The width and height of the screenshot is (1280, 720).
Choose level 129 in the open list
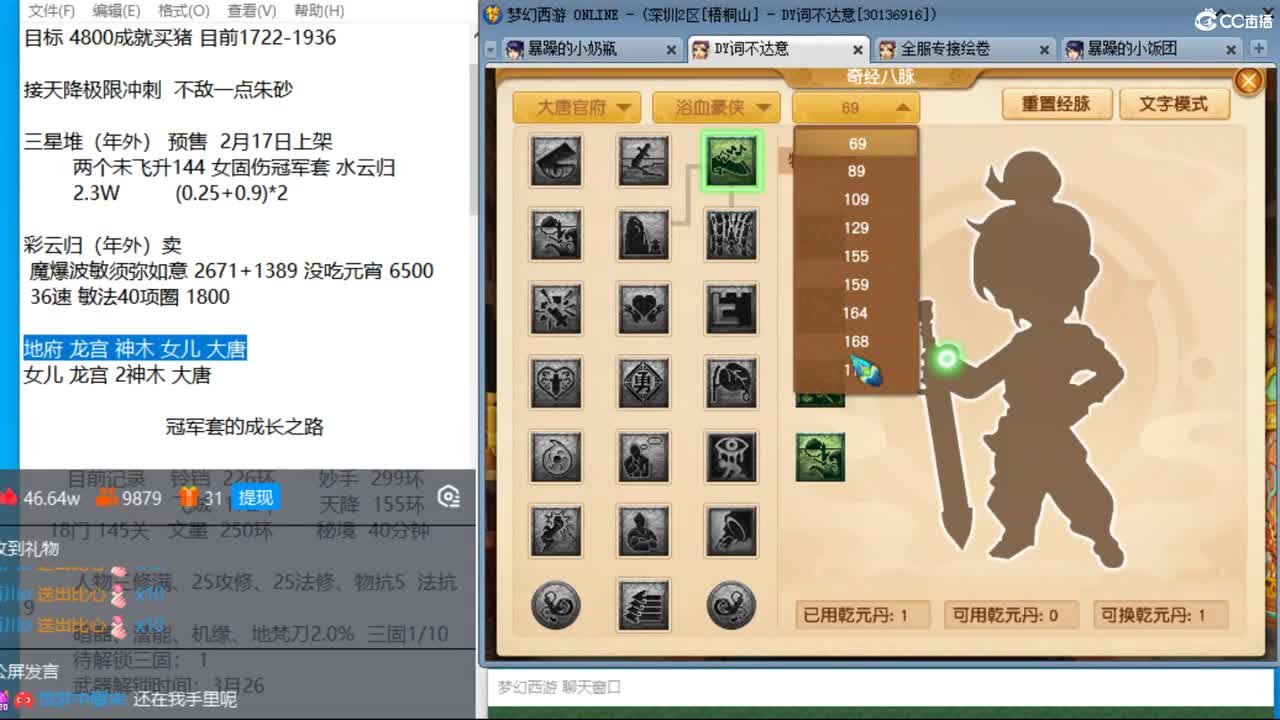pyautogui.click(x=856, y=228)
